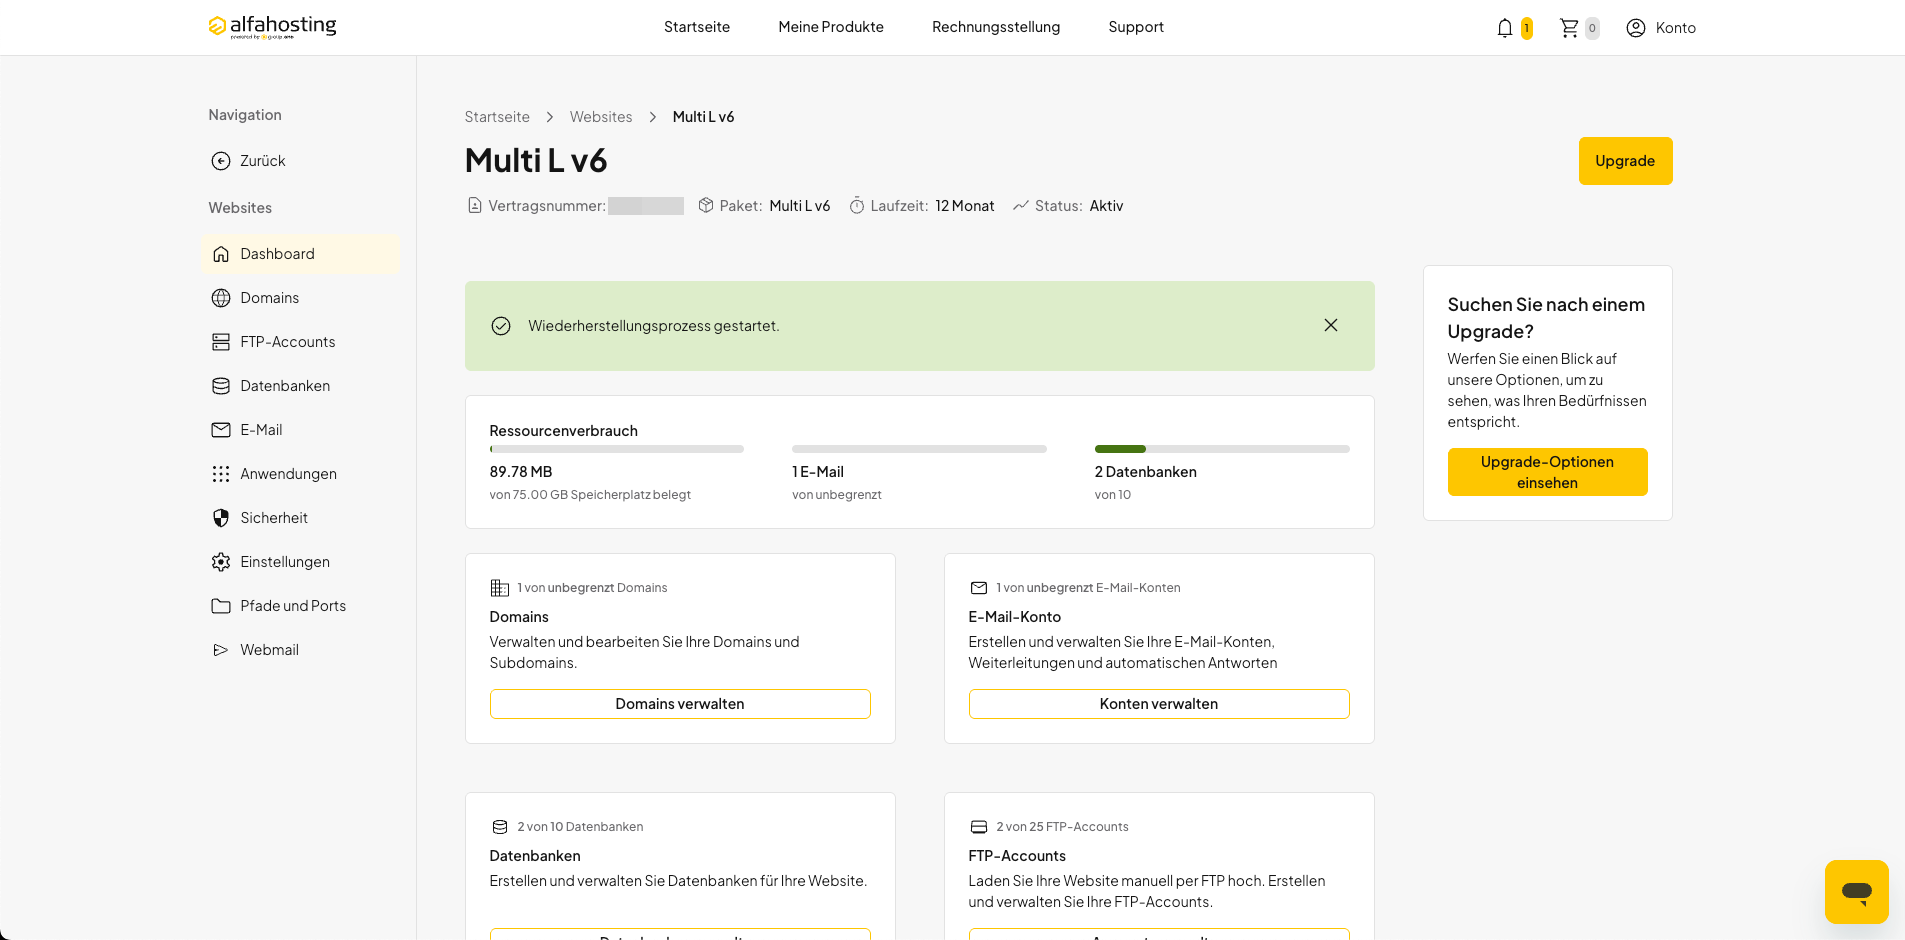This screenshot has width=1905, height=940.
Task: Click the Support menu item
Action: (x=1136, y=27)
